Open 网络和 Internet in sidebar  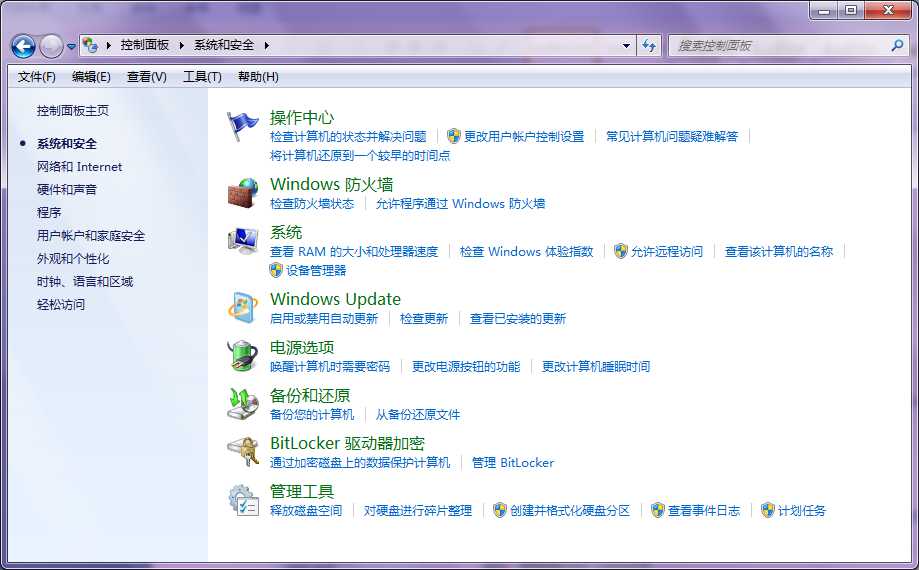click(79, 167)
